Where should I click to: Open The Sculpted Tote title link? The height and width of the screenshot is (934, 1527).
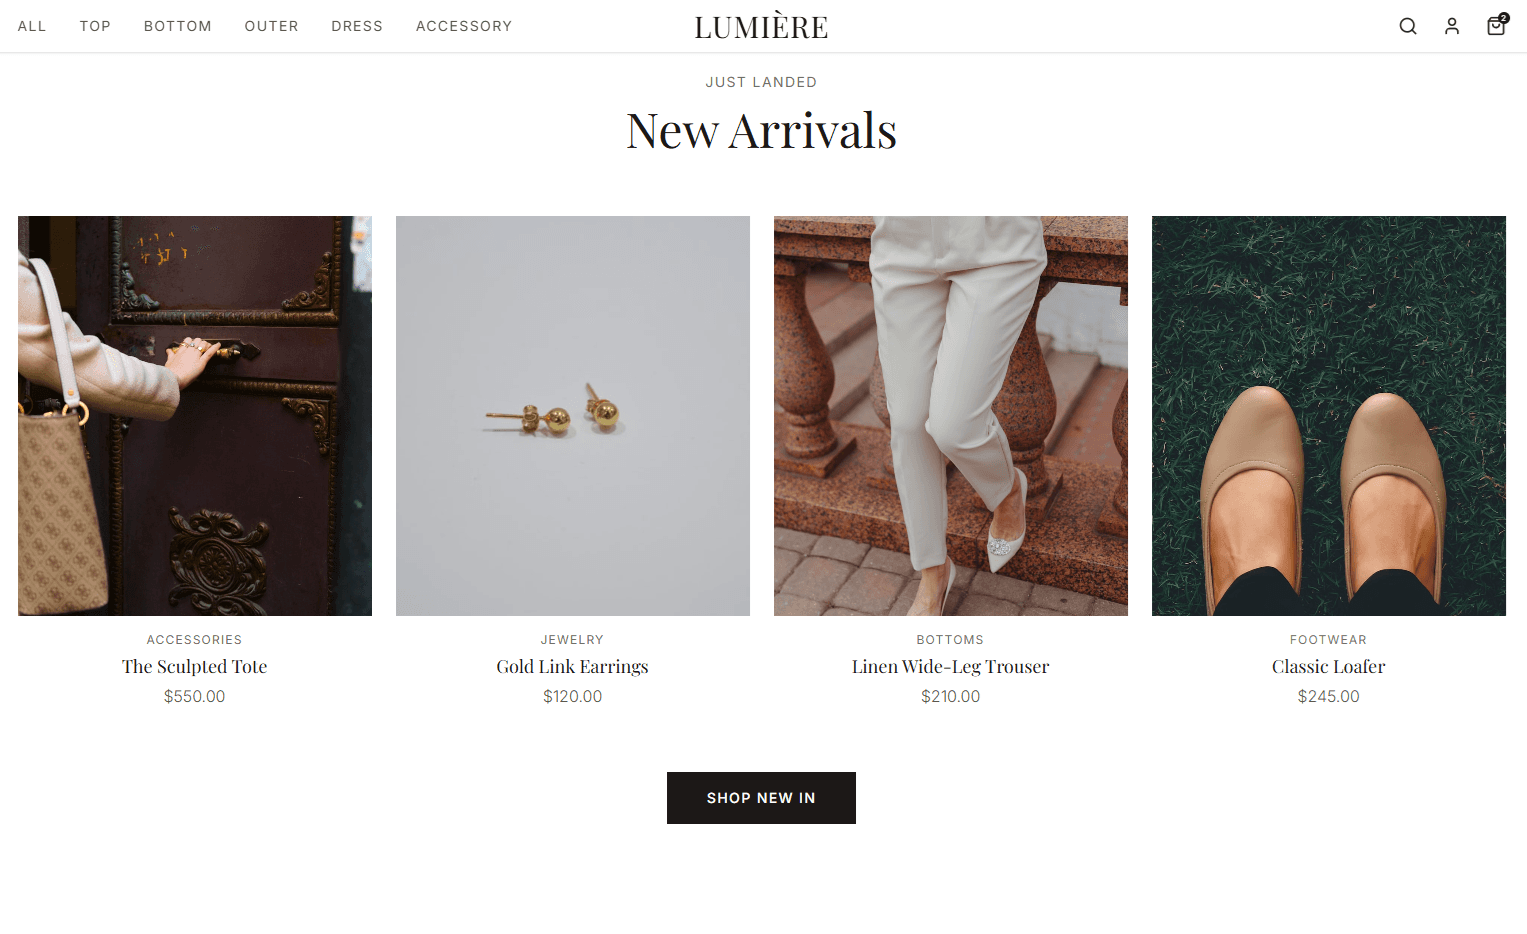[x=195, y=667]
